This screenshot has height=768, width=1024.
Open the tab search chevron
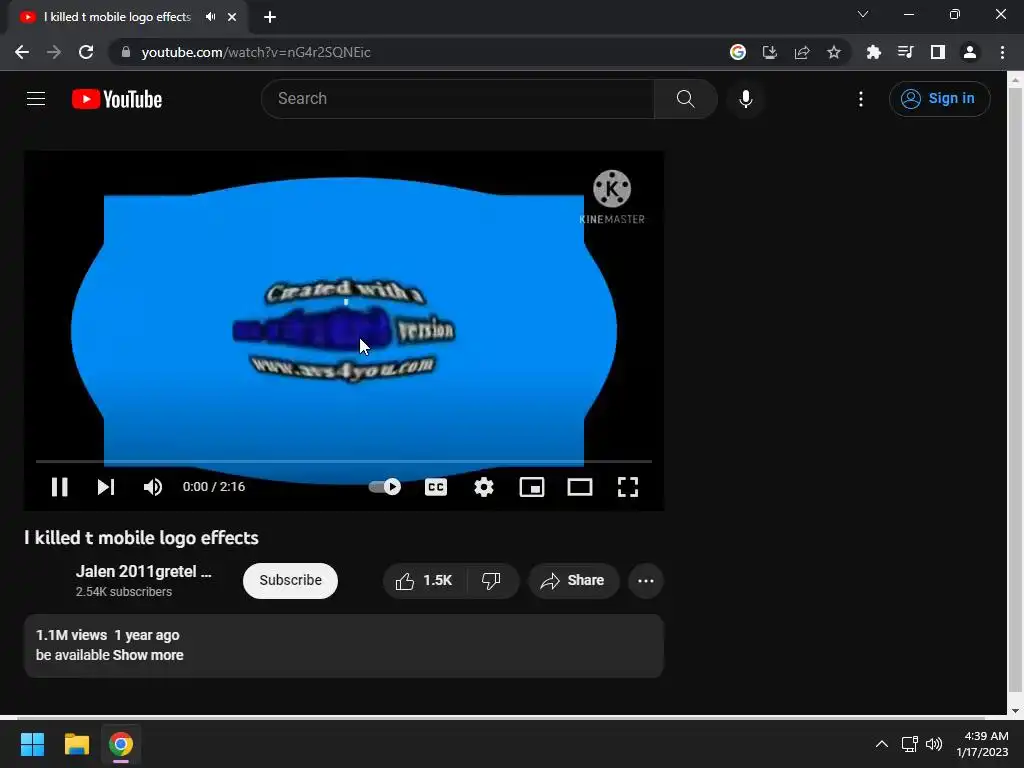click(x=863, y=14)
